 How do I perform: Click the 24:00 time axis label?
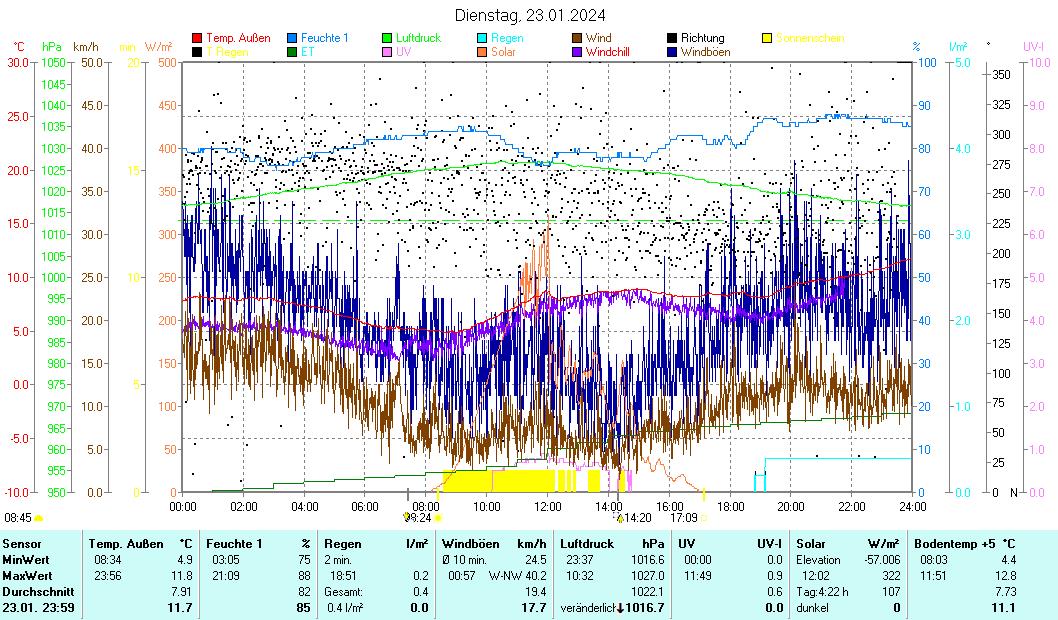pos(912,506)
